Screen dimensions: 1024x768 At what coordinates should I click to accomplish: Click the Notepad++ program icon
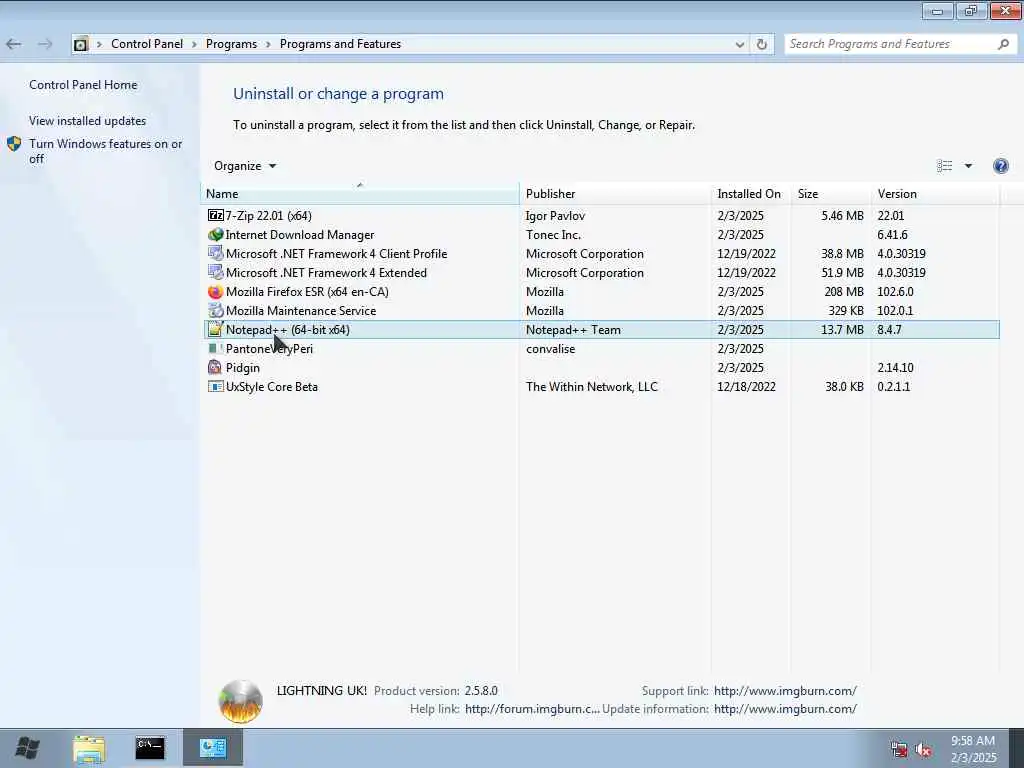(216, 330)
